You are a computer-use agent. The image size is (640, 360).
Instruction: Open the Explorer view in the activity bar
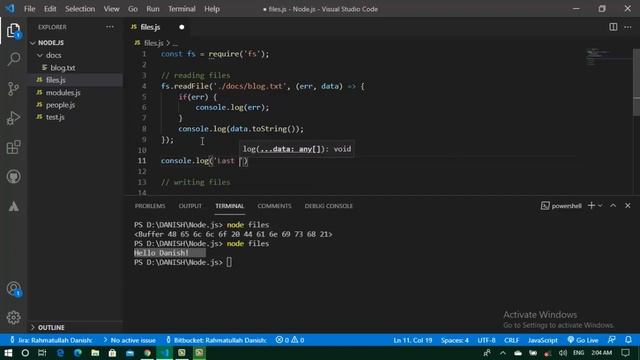point(13,31)
